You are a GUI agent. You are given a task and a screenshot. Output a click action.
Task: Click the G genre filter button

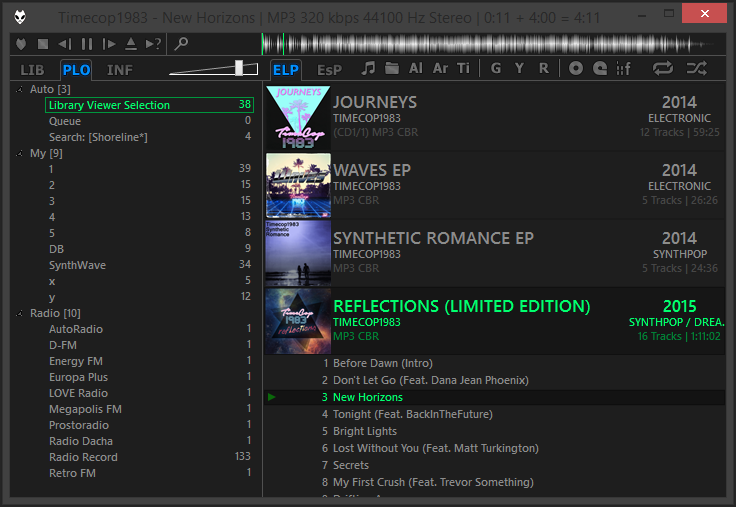click(x=496, y=69)
